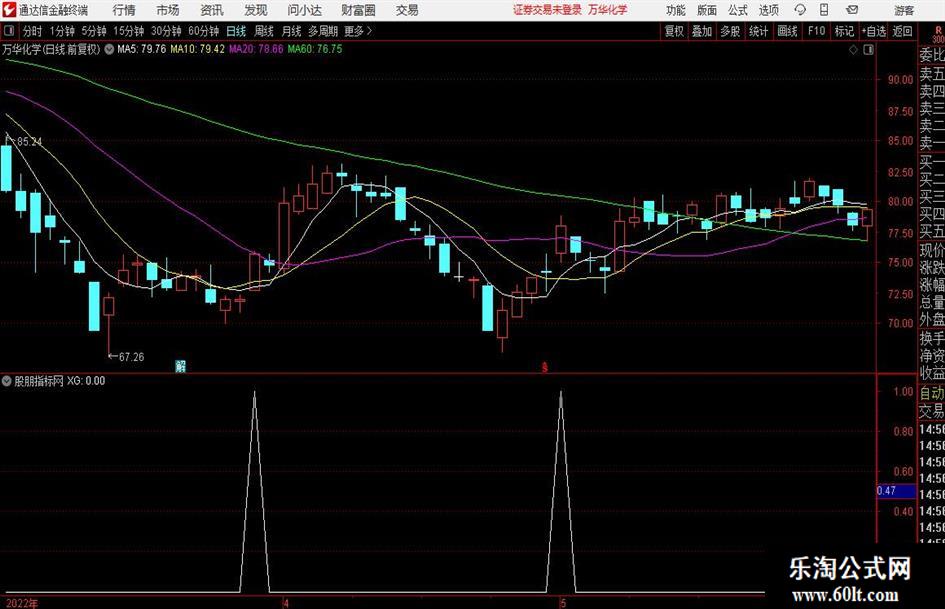The height and width of the screenshot is (609, 945).
Task: Click the MA20: 78.66 label
Action: tap(256, 49)
